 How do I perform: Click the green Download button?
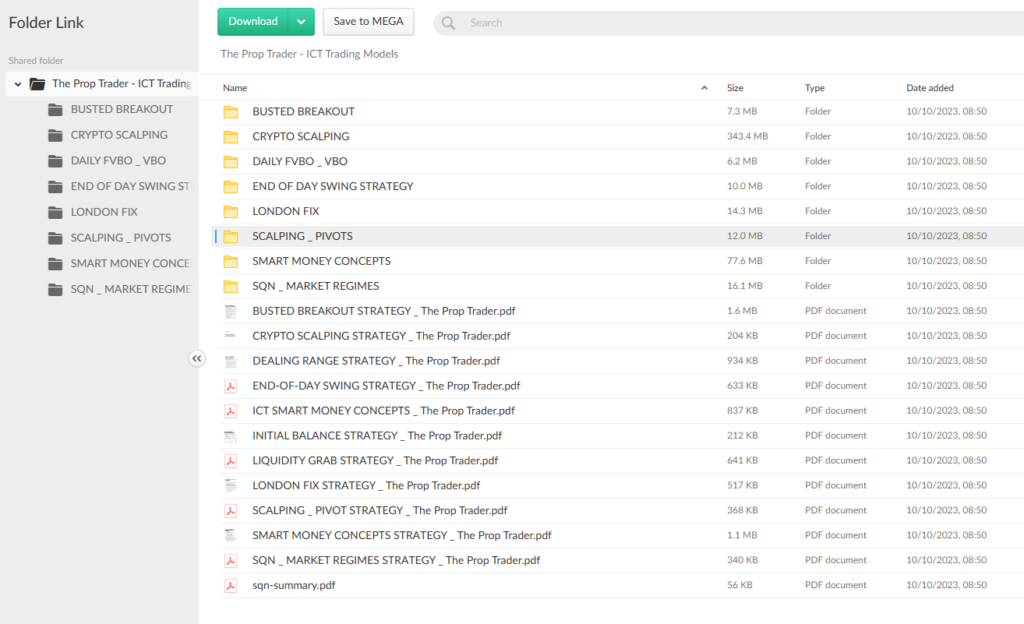pos(253,22)
